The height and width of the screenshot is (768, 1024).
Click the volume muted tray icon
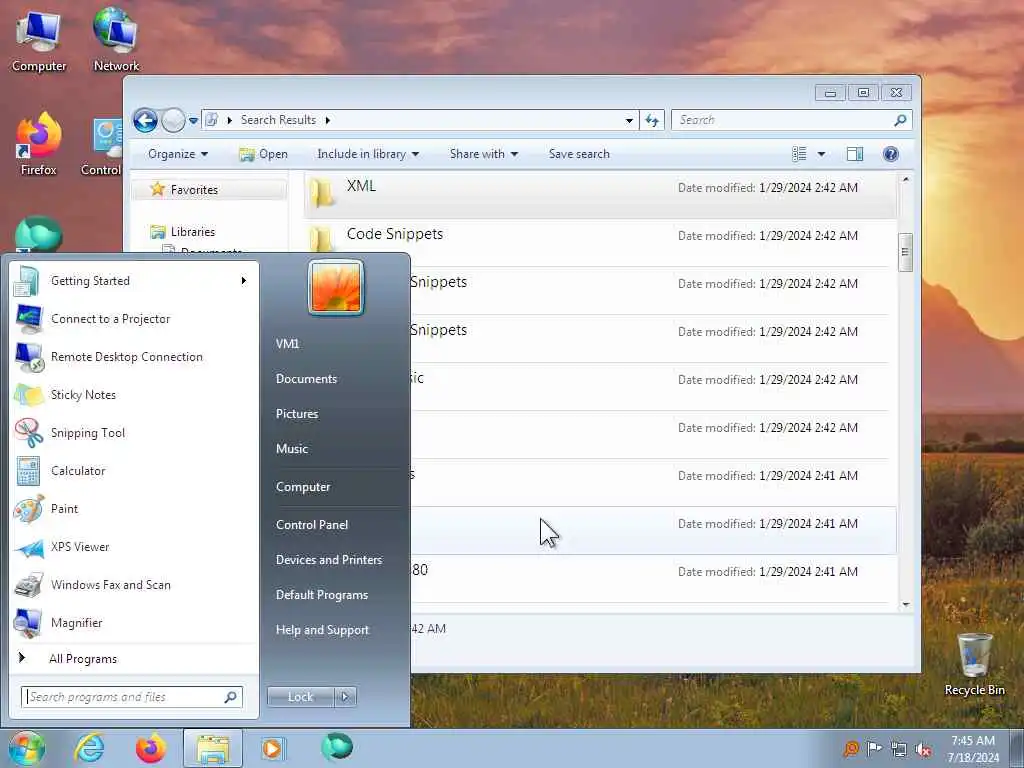tap(923, 749)
